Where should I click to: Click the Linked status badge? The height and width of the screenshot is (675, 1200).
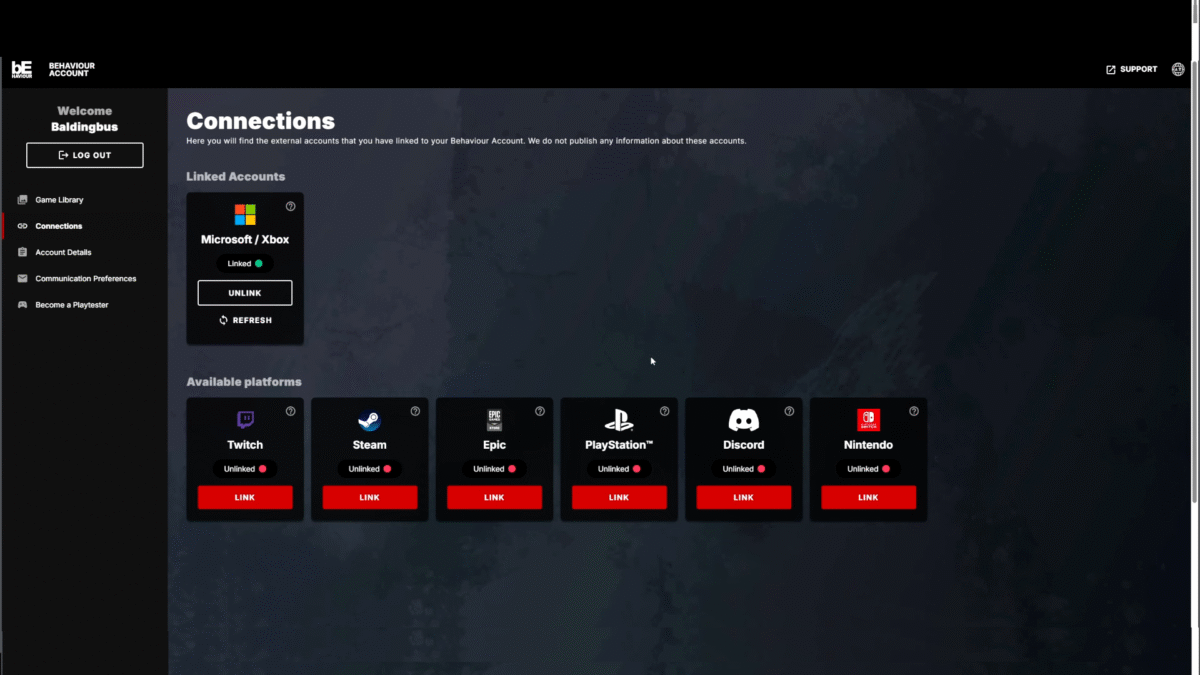point(245,264)
